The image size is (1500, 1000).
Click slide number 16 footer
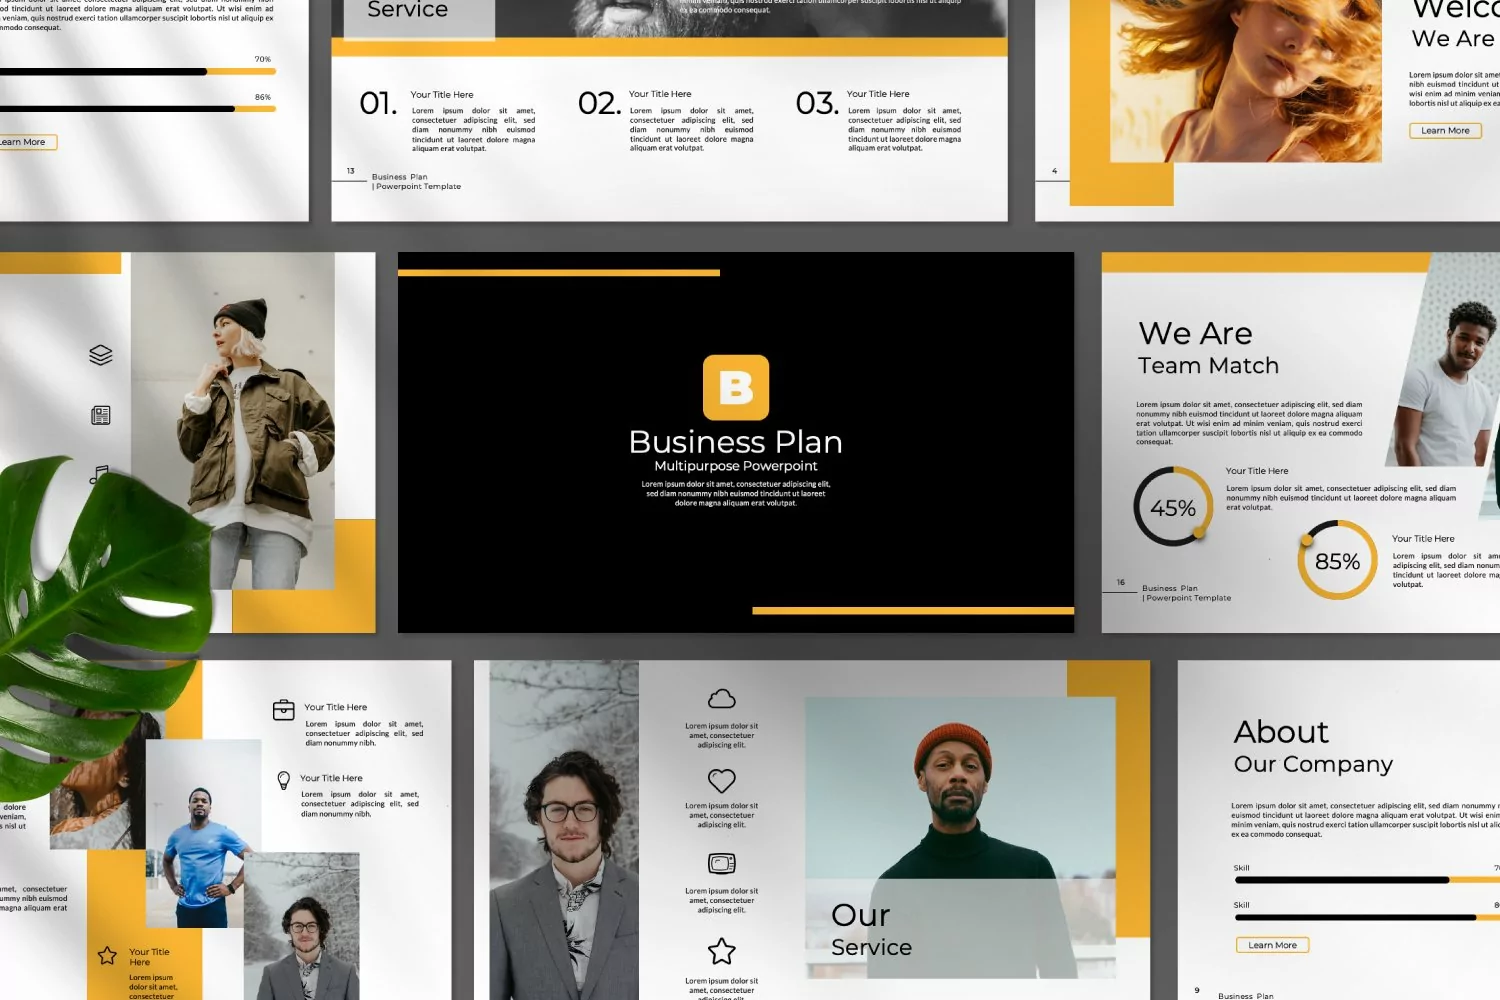pos(1121,582)
